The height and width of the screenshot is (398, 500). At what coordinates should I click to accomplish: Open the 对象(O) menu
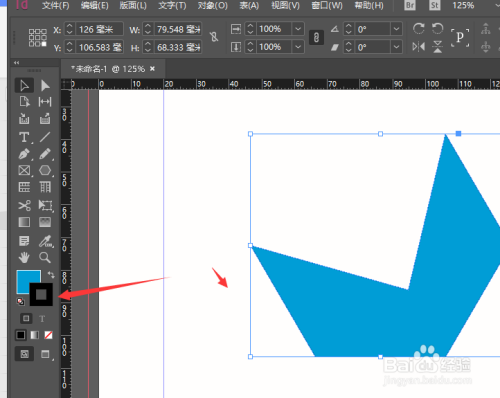213,5
